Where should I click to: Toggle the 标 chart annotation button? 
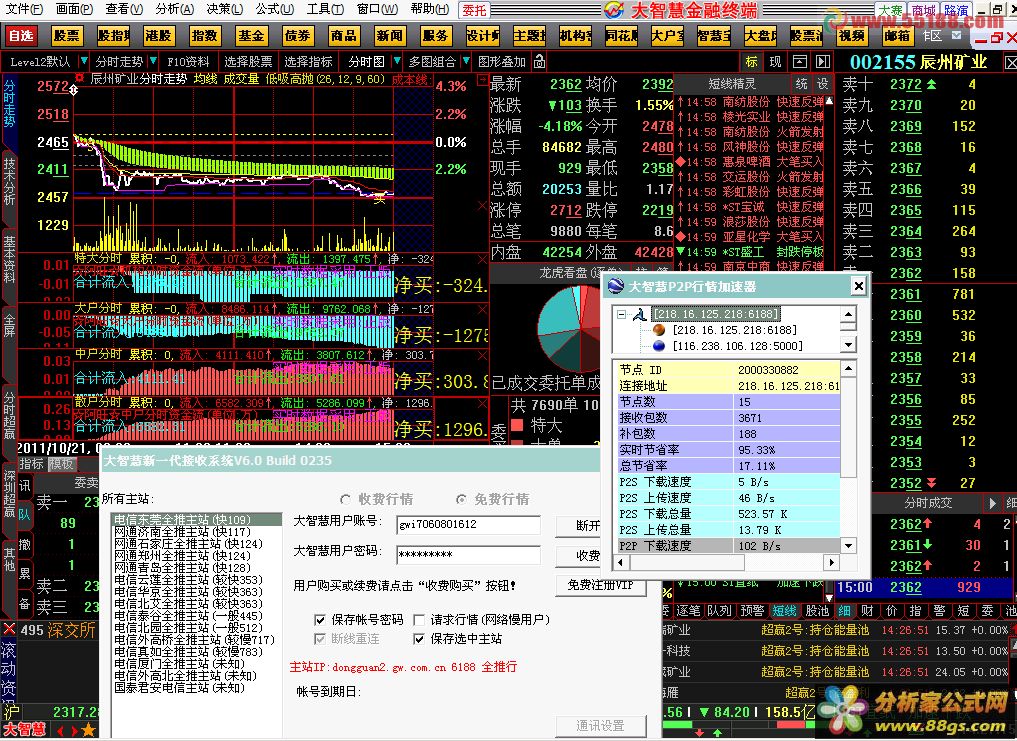pos(752,62)
